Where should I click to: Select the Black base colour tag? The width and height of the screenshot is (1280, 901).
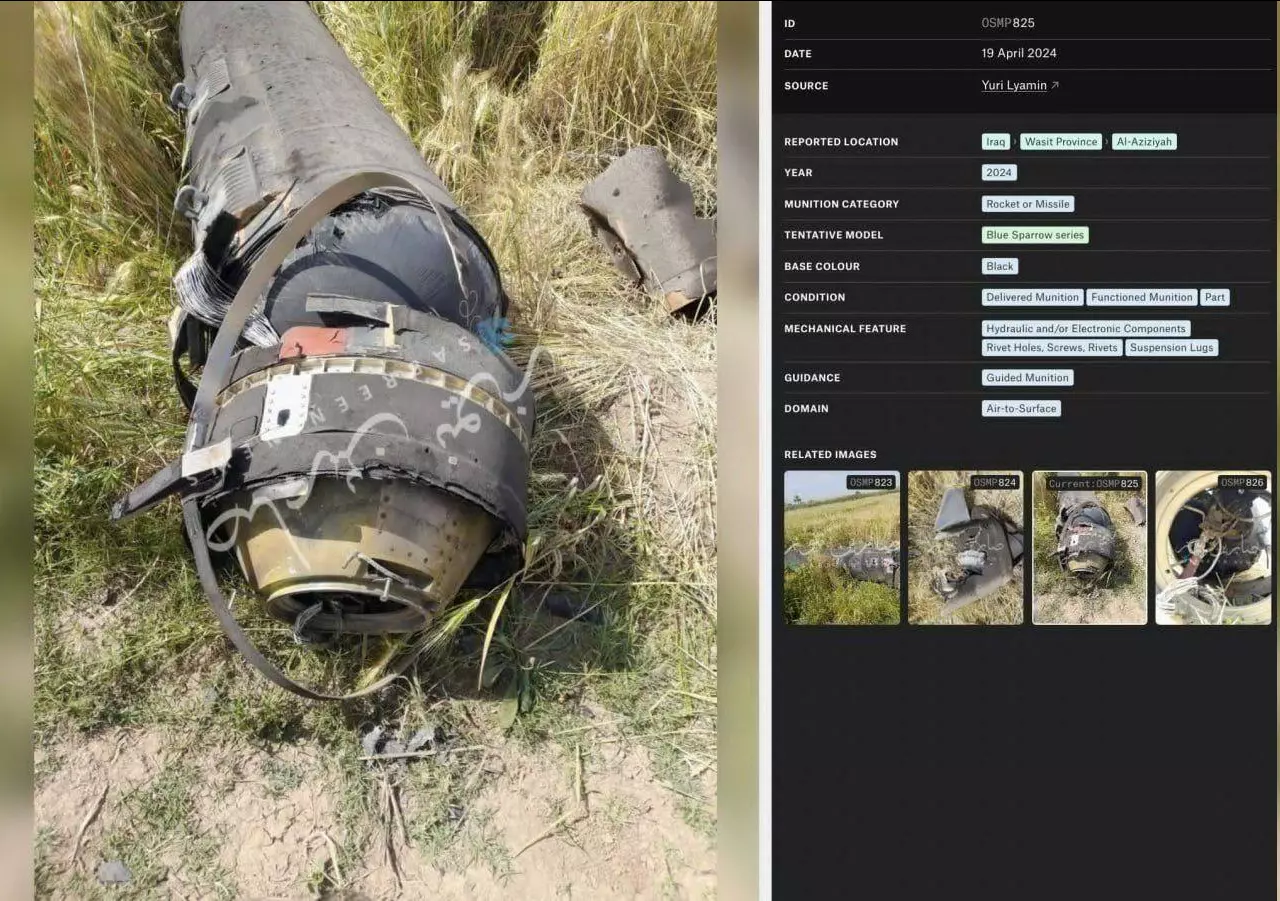[1000, 266]
